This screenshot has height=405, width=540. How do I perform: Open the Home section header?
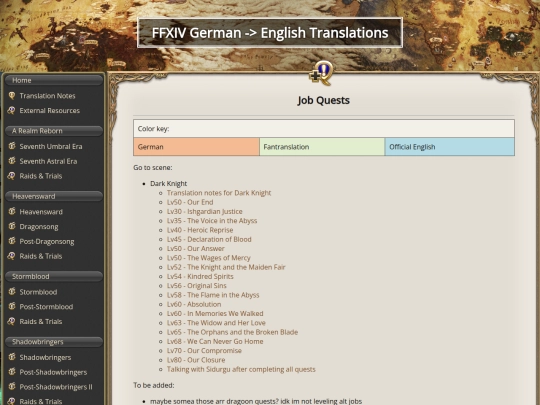tap(54, 80)
